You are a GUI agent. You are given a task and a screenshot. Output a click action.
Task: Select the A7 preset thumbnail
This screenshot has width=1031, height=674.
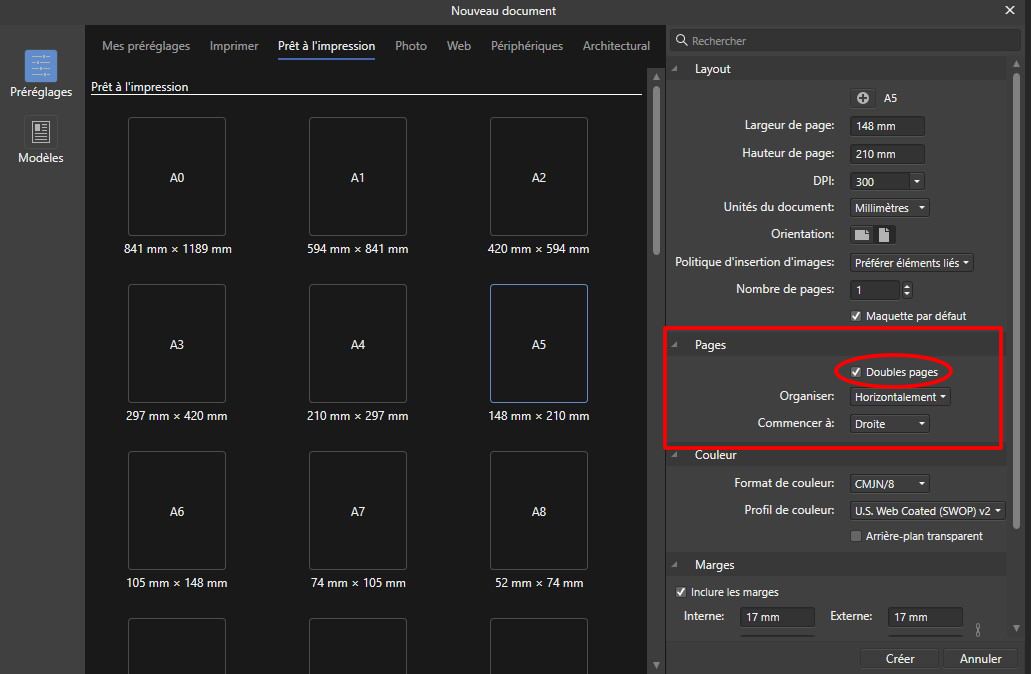358,510
